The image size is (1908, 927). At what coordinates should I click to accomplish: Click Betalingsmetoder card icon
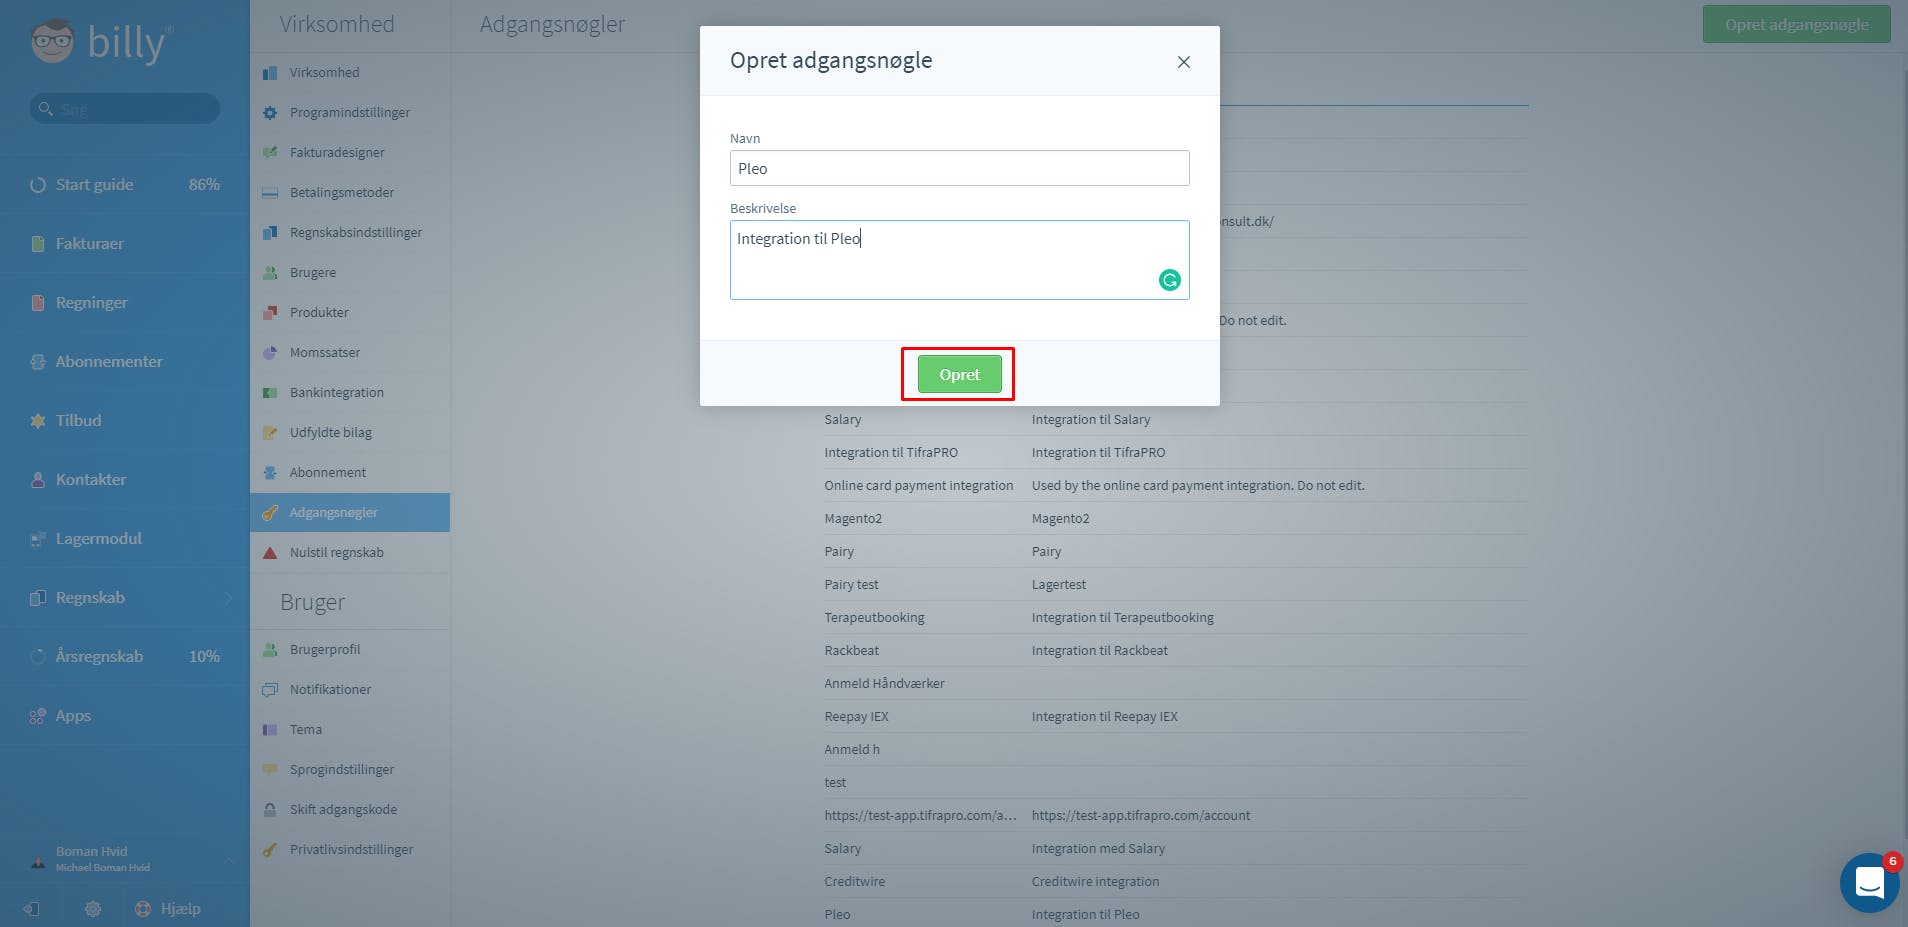(270, 193)
